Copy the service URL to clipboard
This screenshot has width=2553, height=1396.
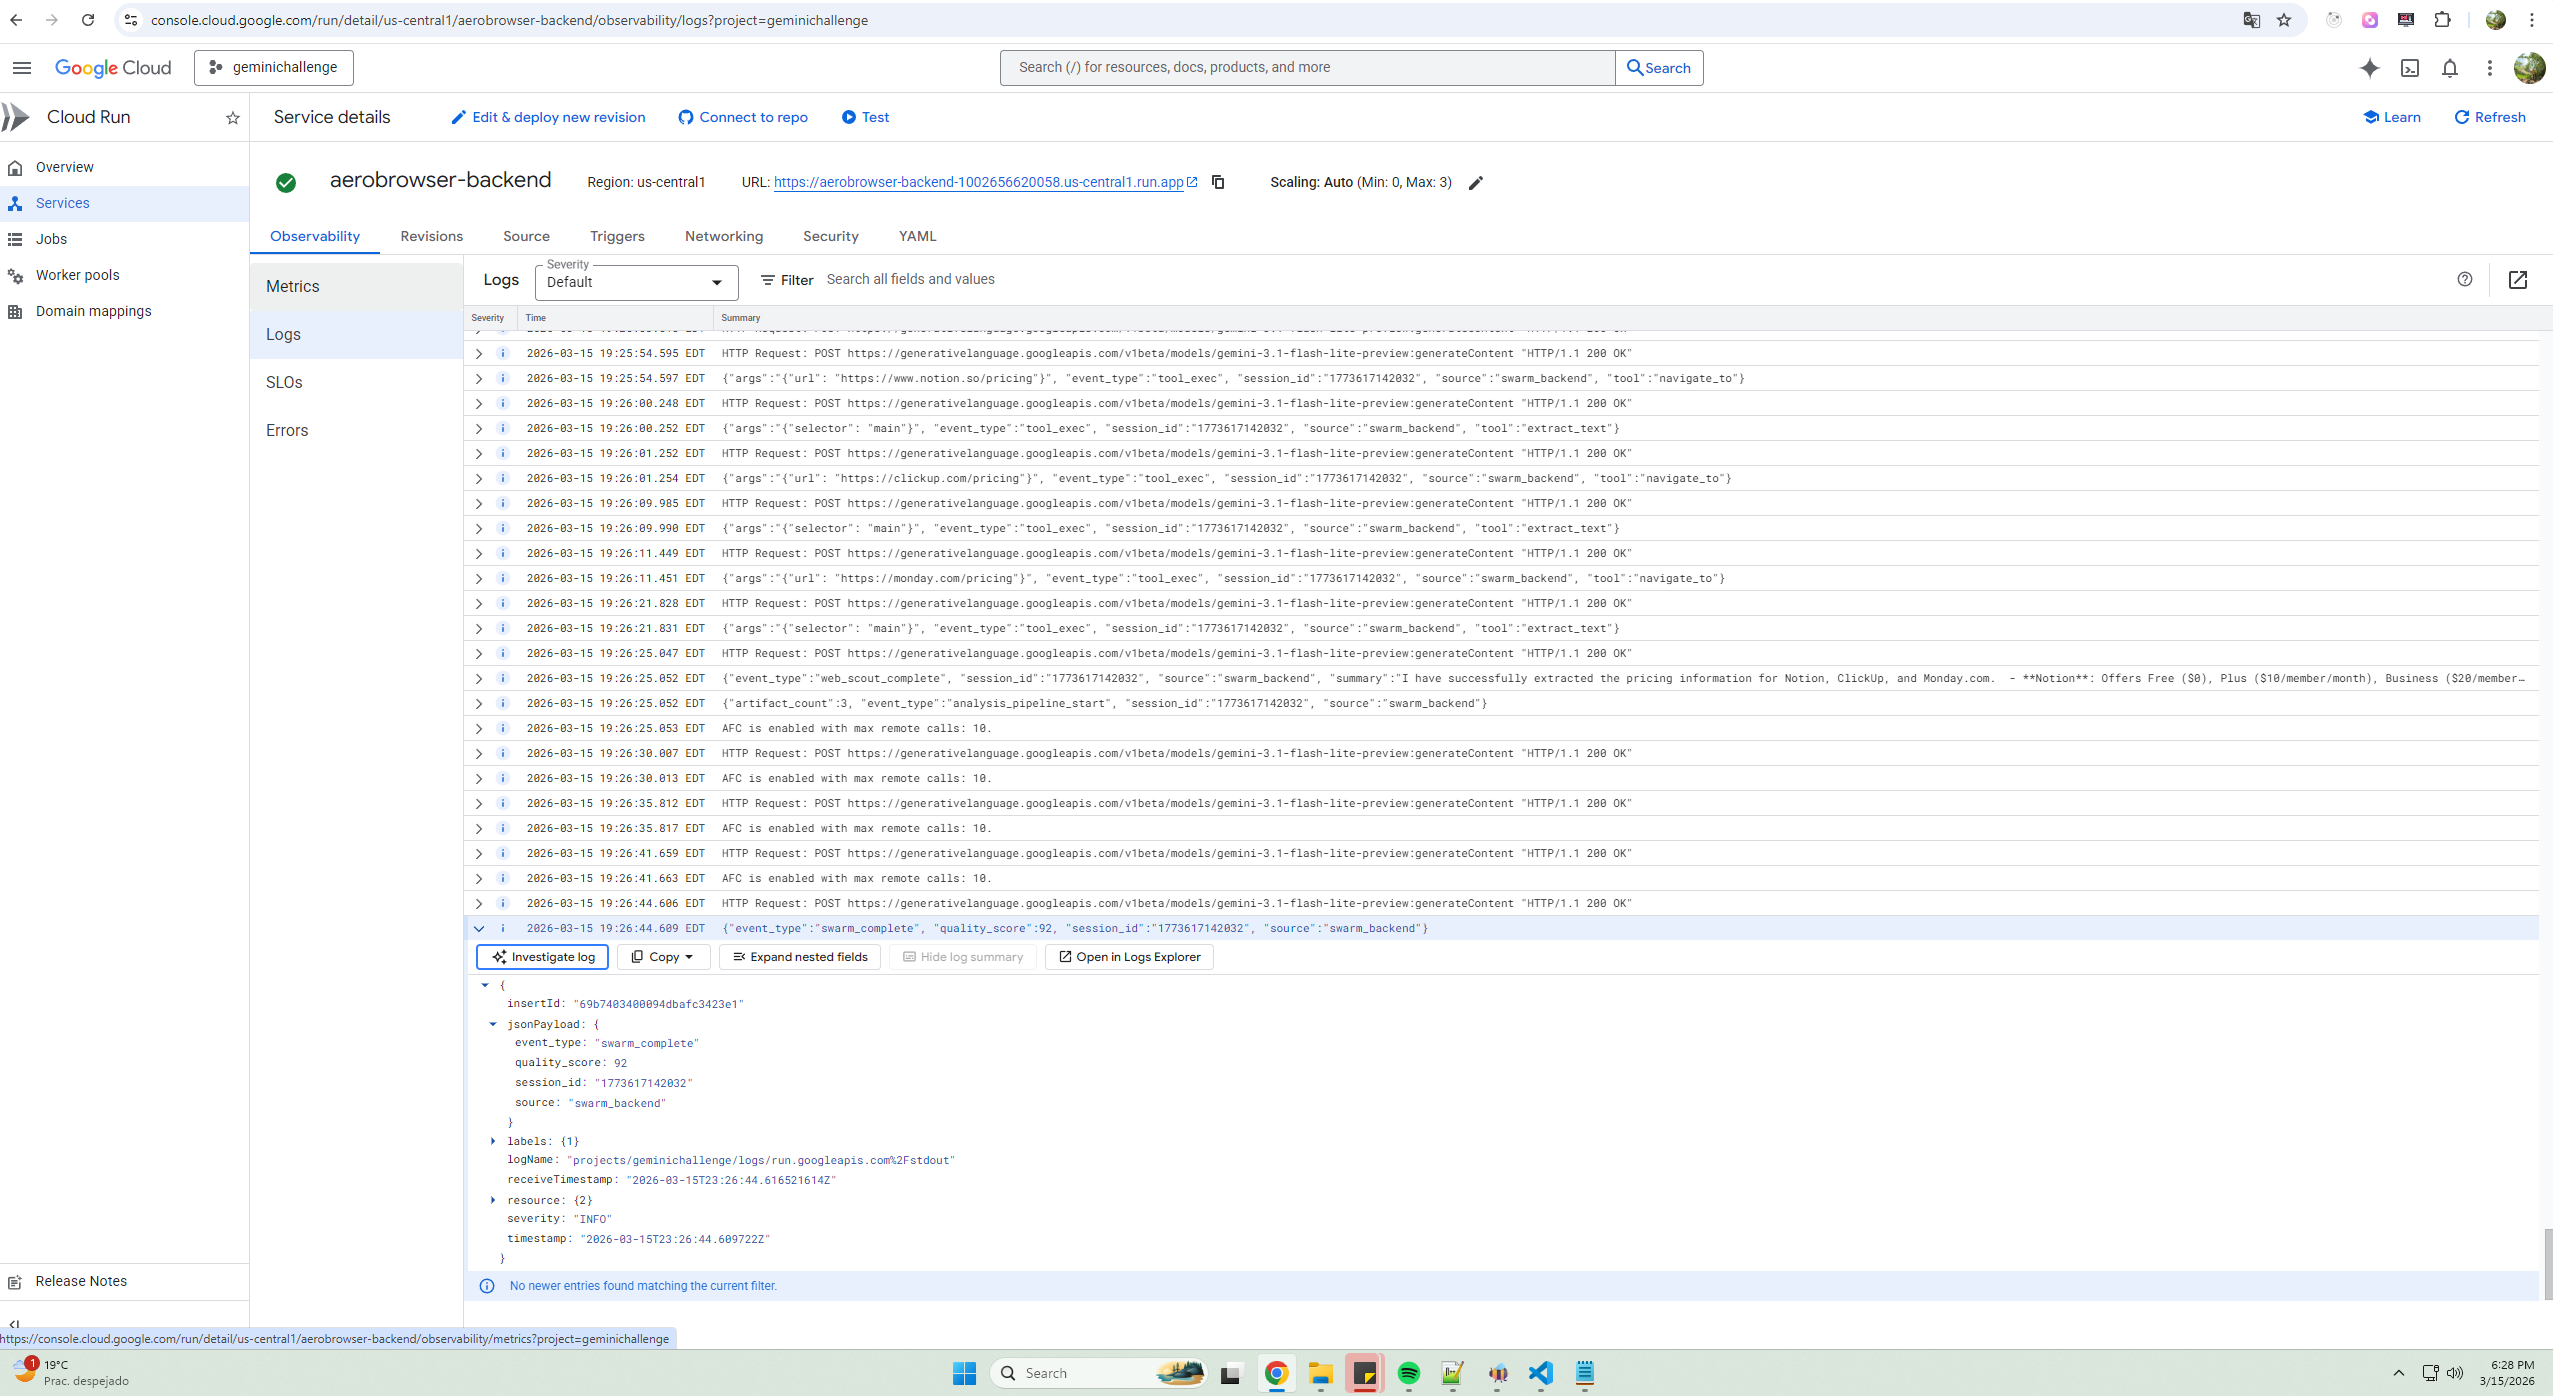click(1218, 182)
